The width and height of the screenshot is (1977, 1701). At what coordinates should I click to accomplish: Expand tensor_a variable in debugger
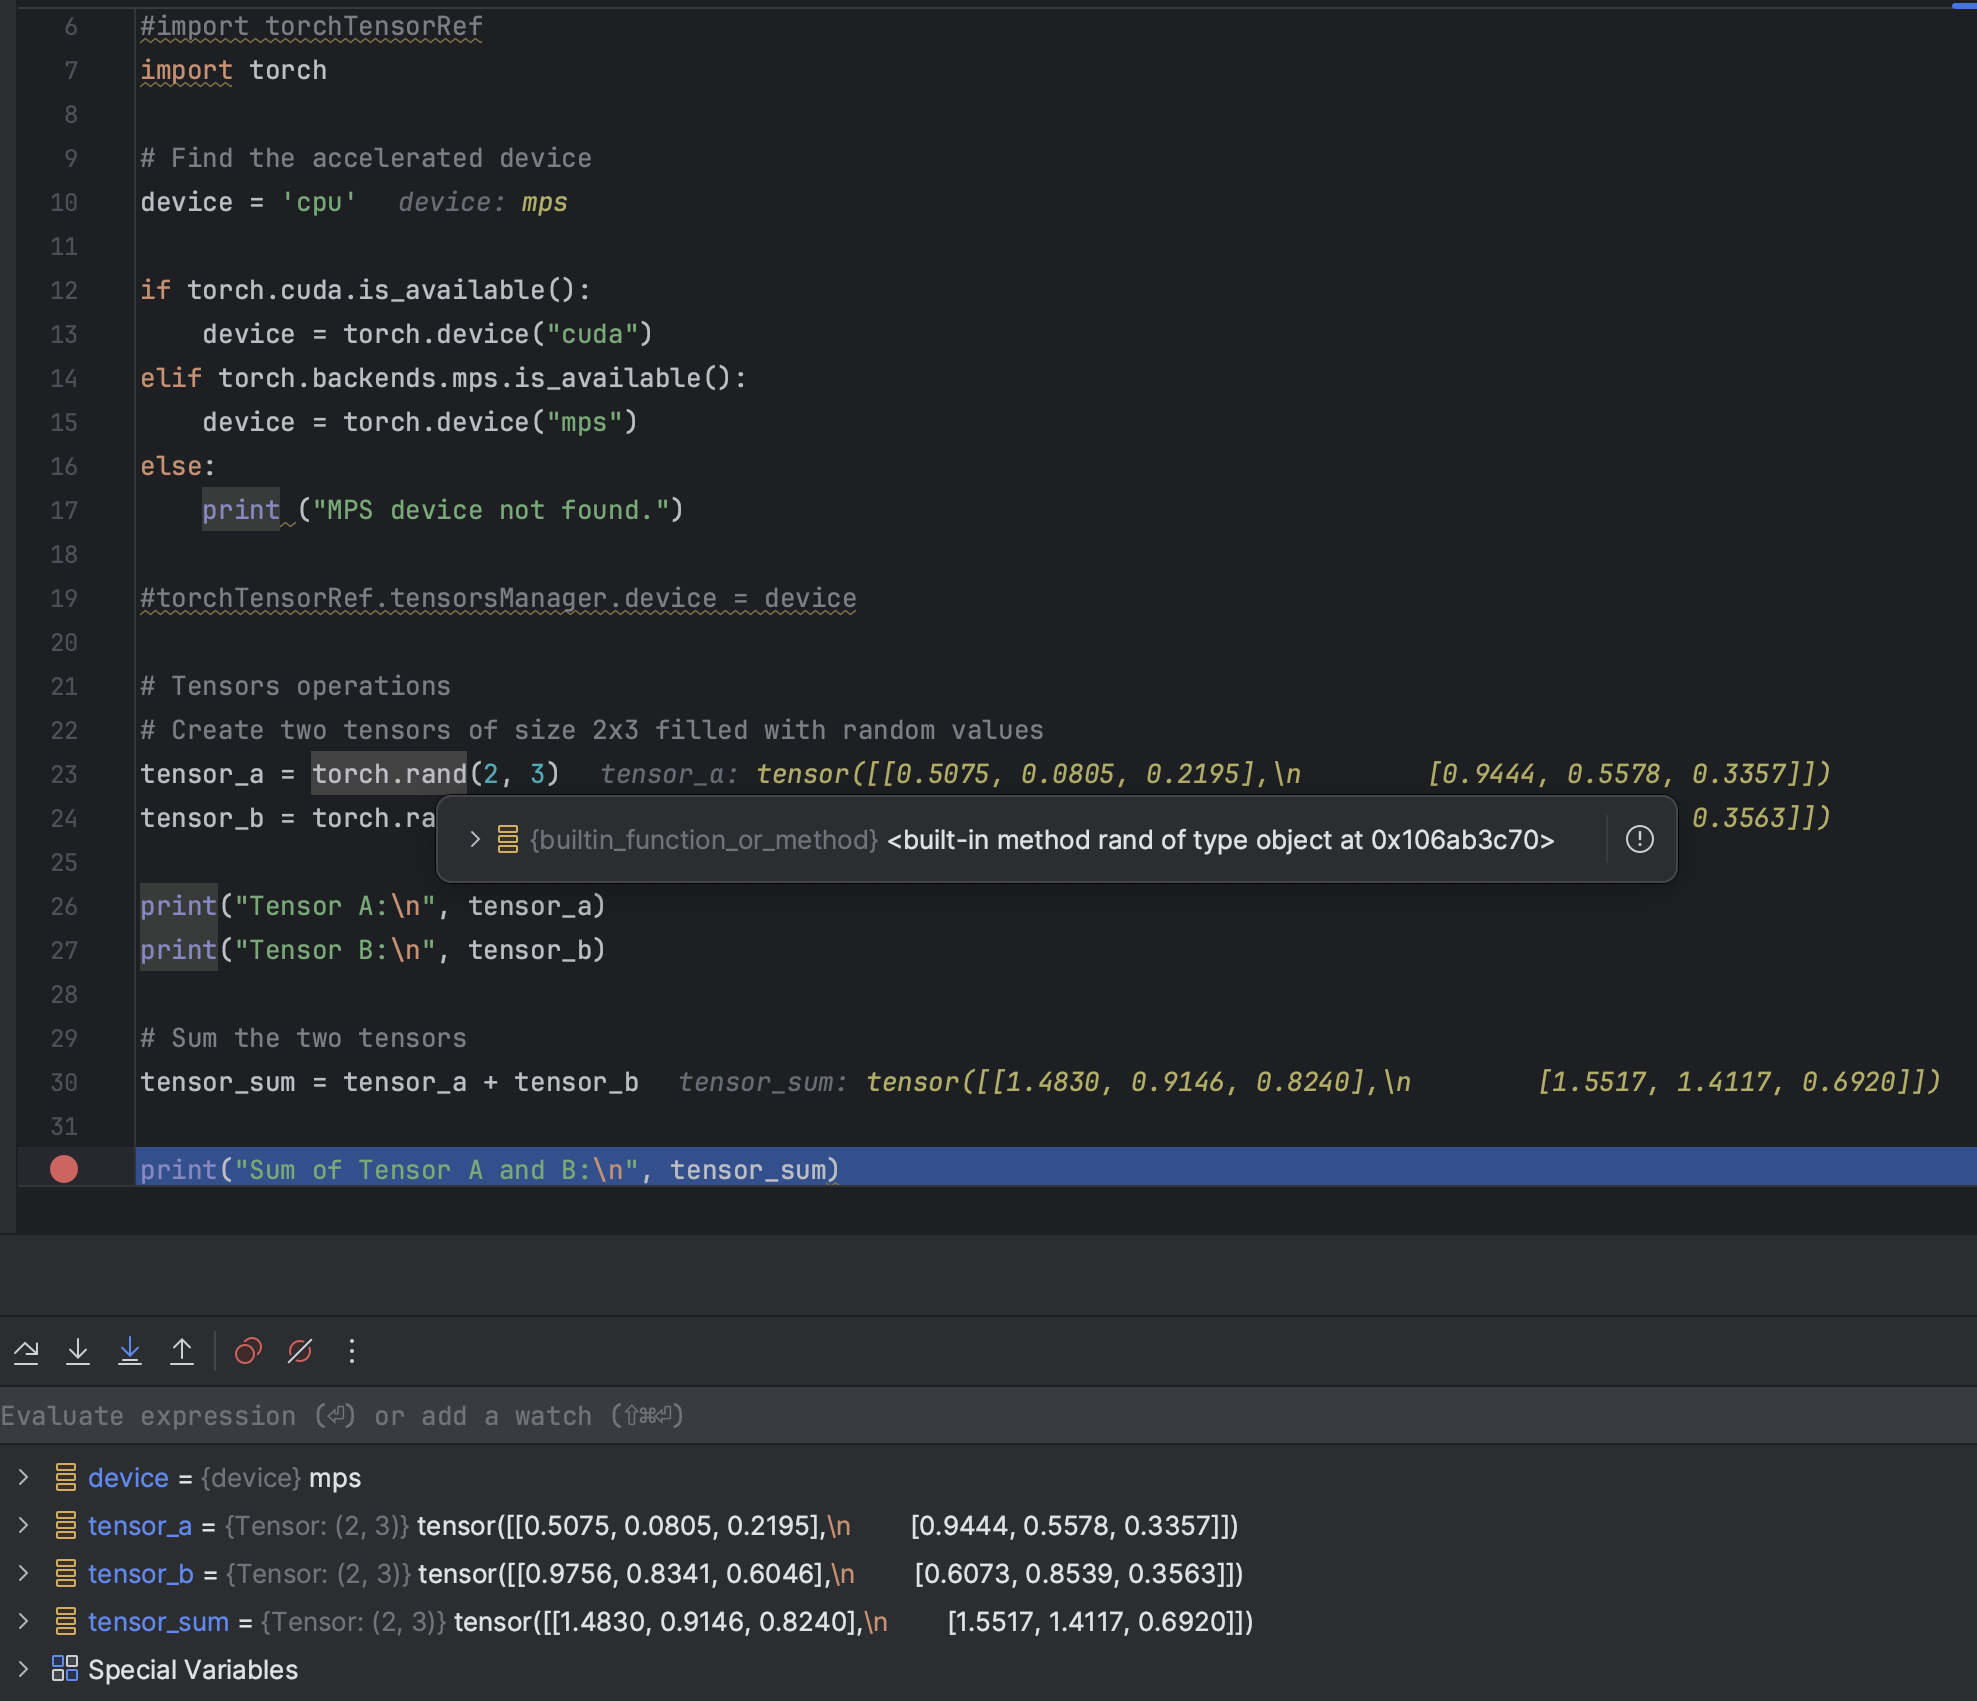click(x=24, y=1525)
